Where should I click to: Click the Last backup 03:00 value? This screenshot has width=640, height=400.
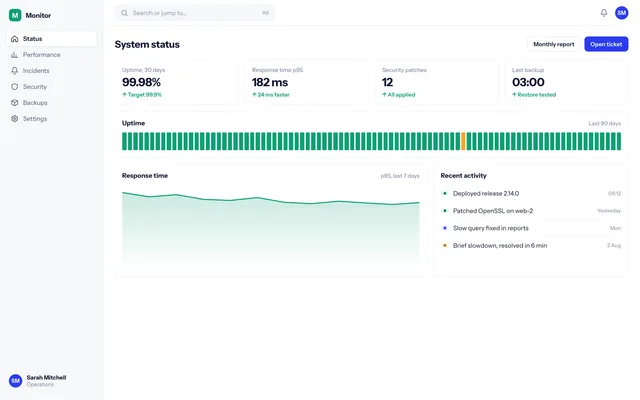(528, 82)
